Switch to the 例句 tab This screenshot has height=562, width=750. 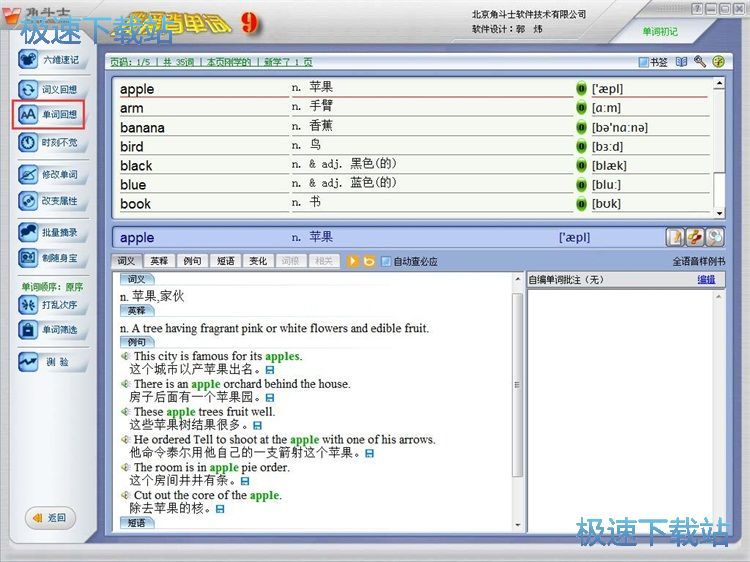[x=192, y=261]
